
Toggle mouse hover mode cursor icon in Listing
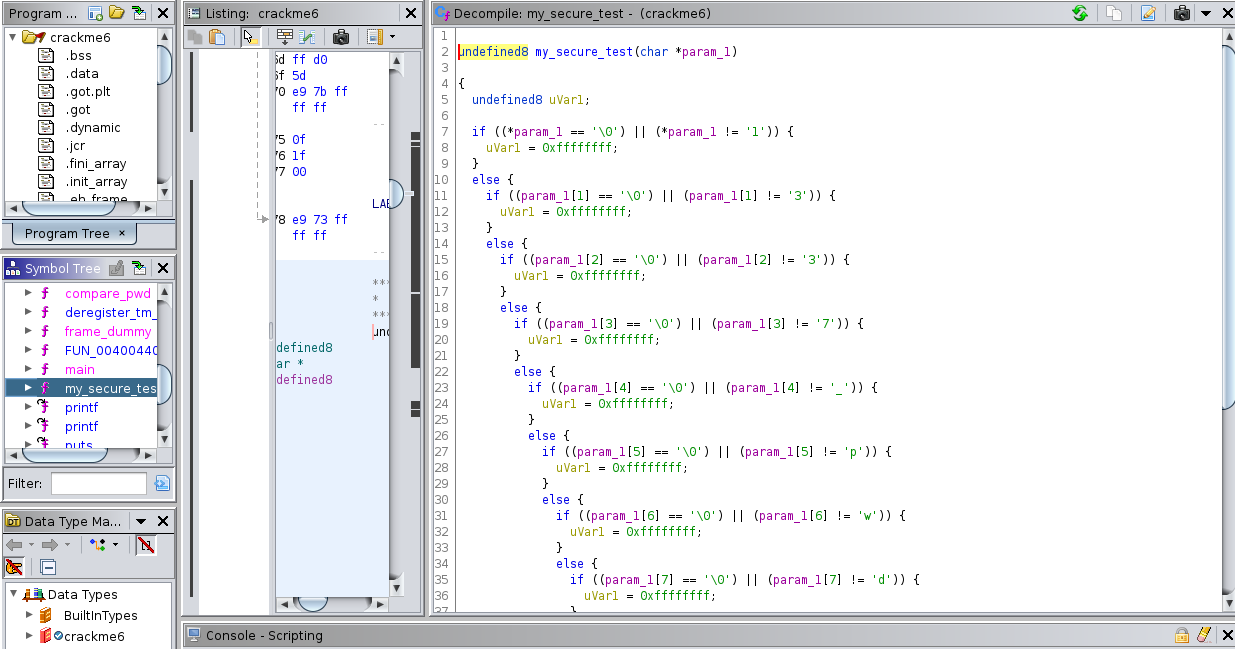pyautogui.click(x=250, y=37)
